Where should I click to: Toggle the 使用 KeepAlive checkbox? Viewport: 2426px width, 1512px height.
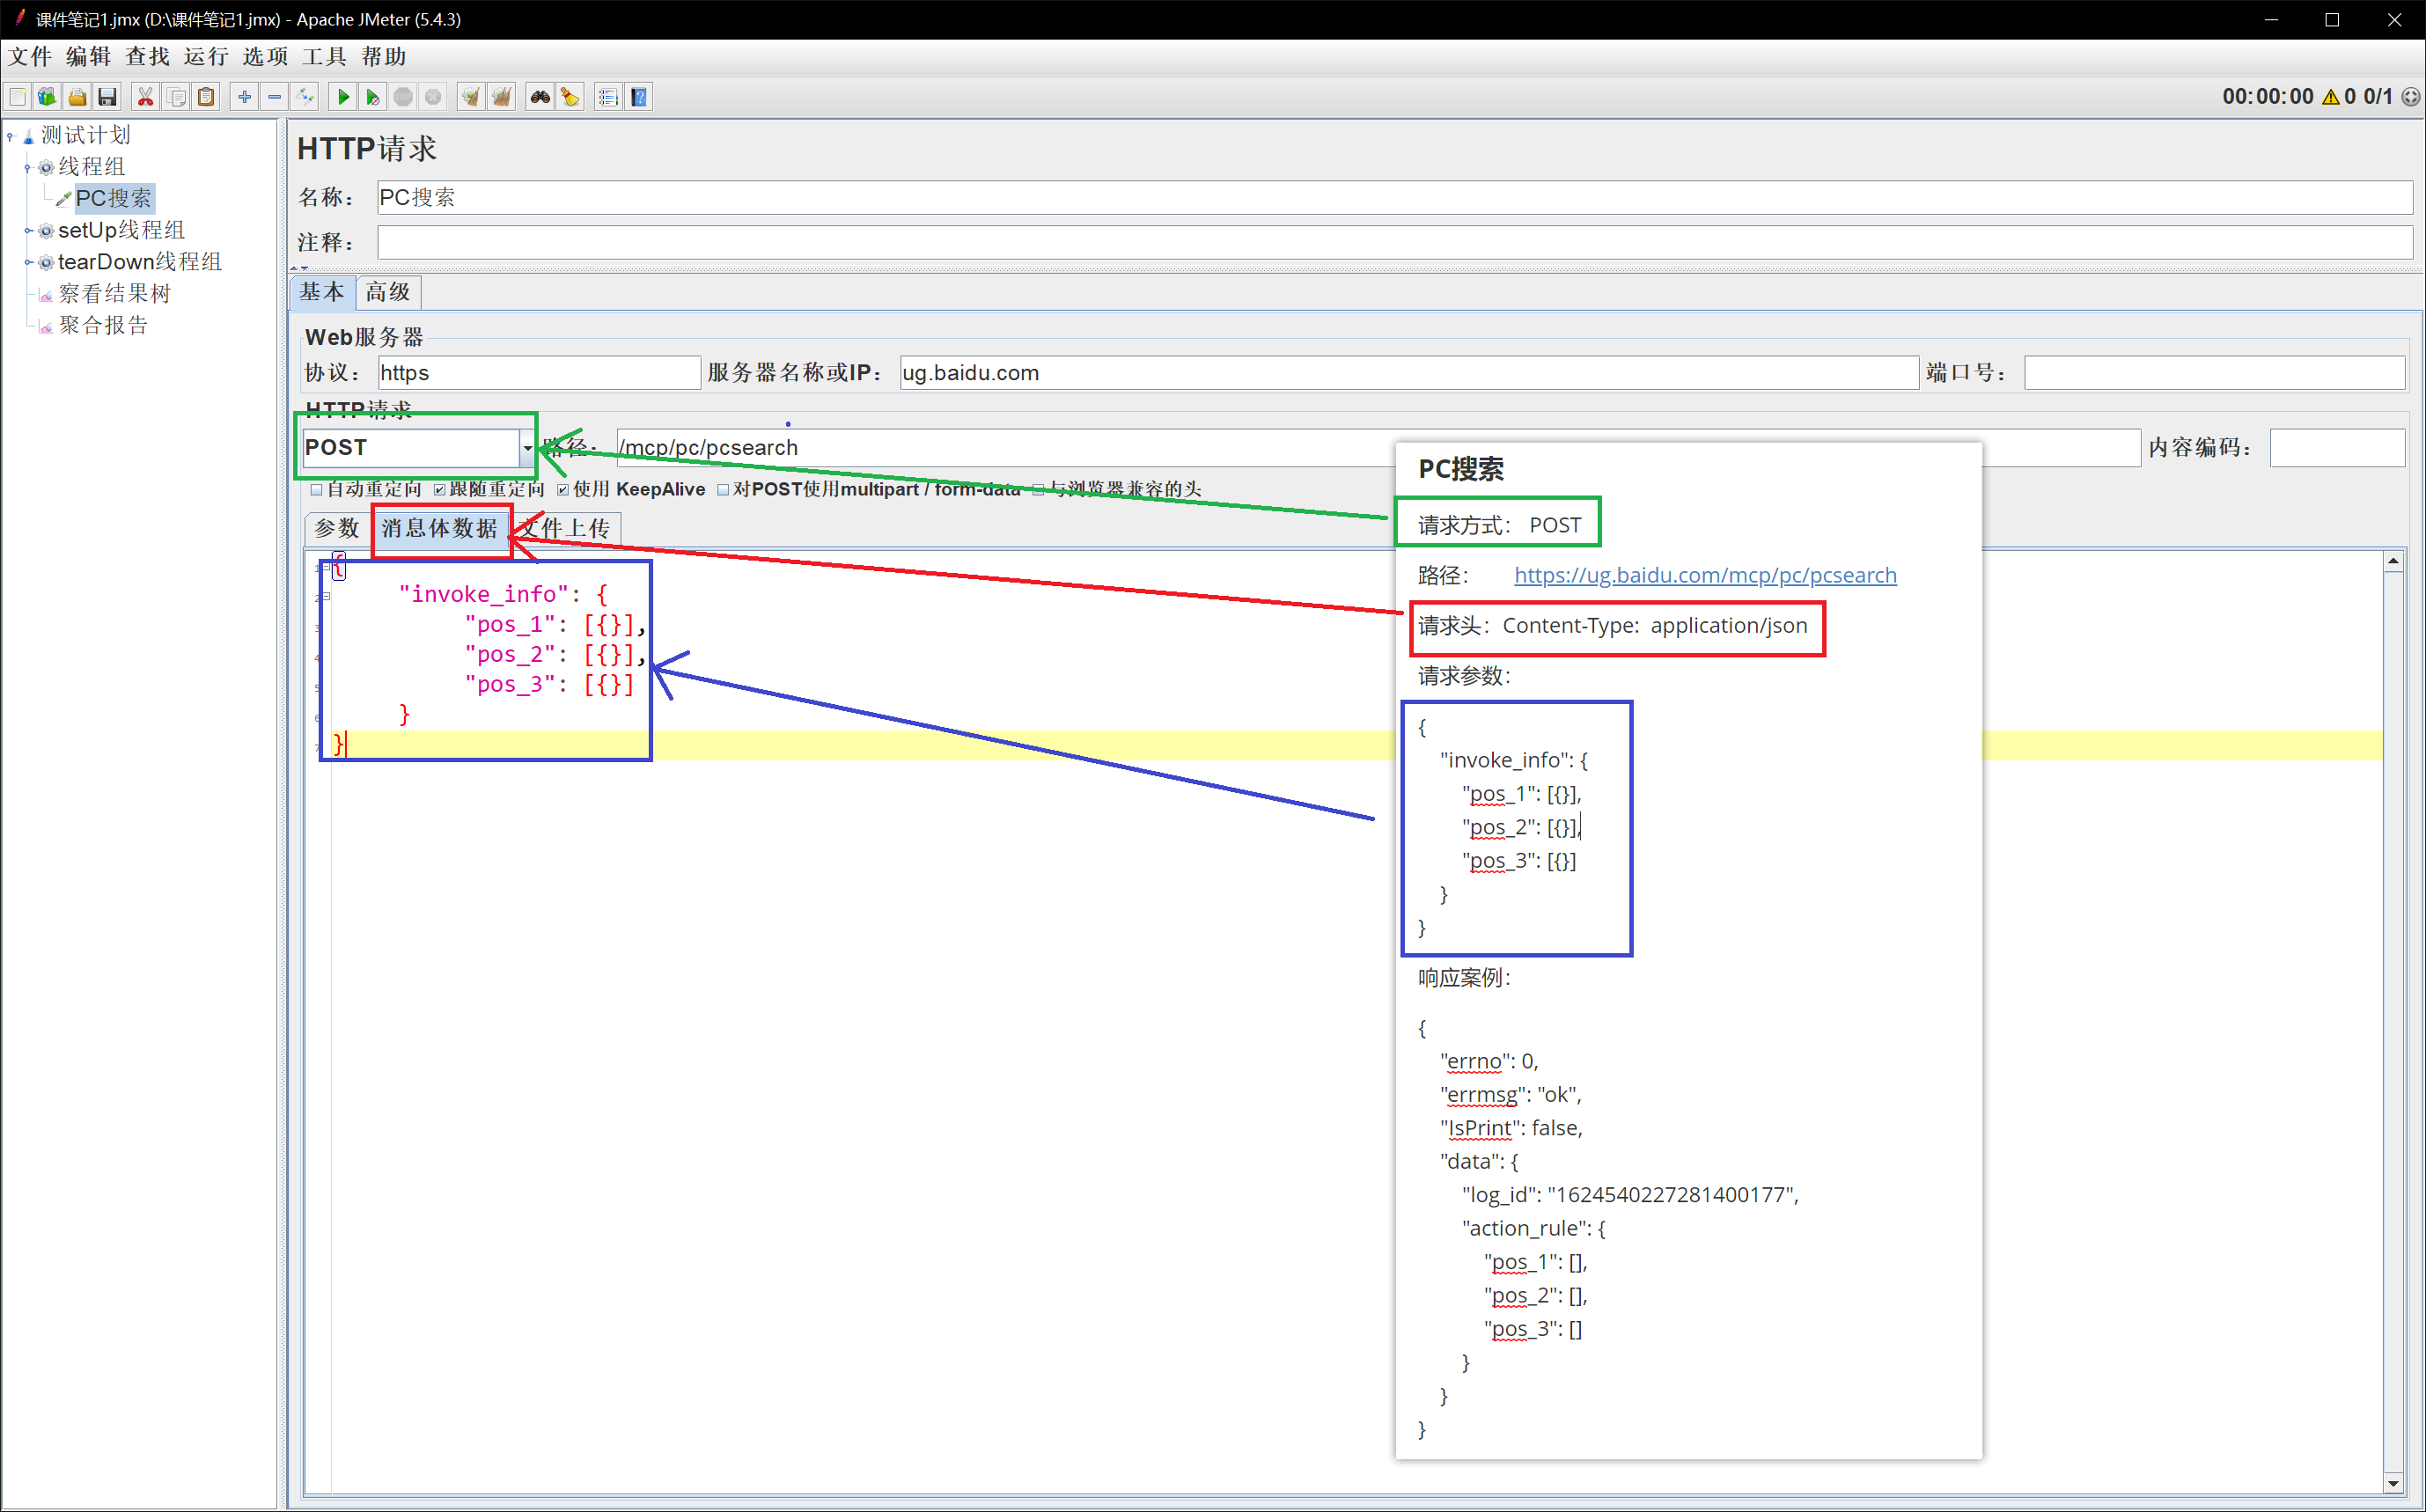pos(563,490)
